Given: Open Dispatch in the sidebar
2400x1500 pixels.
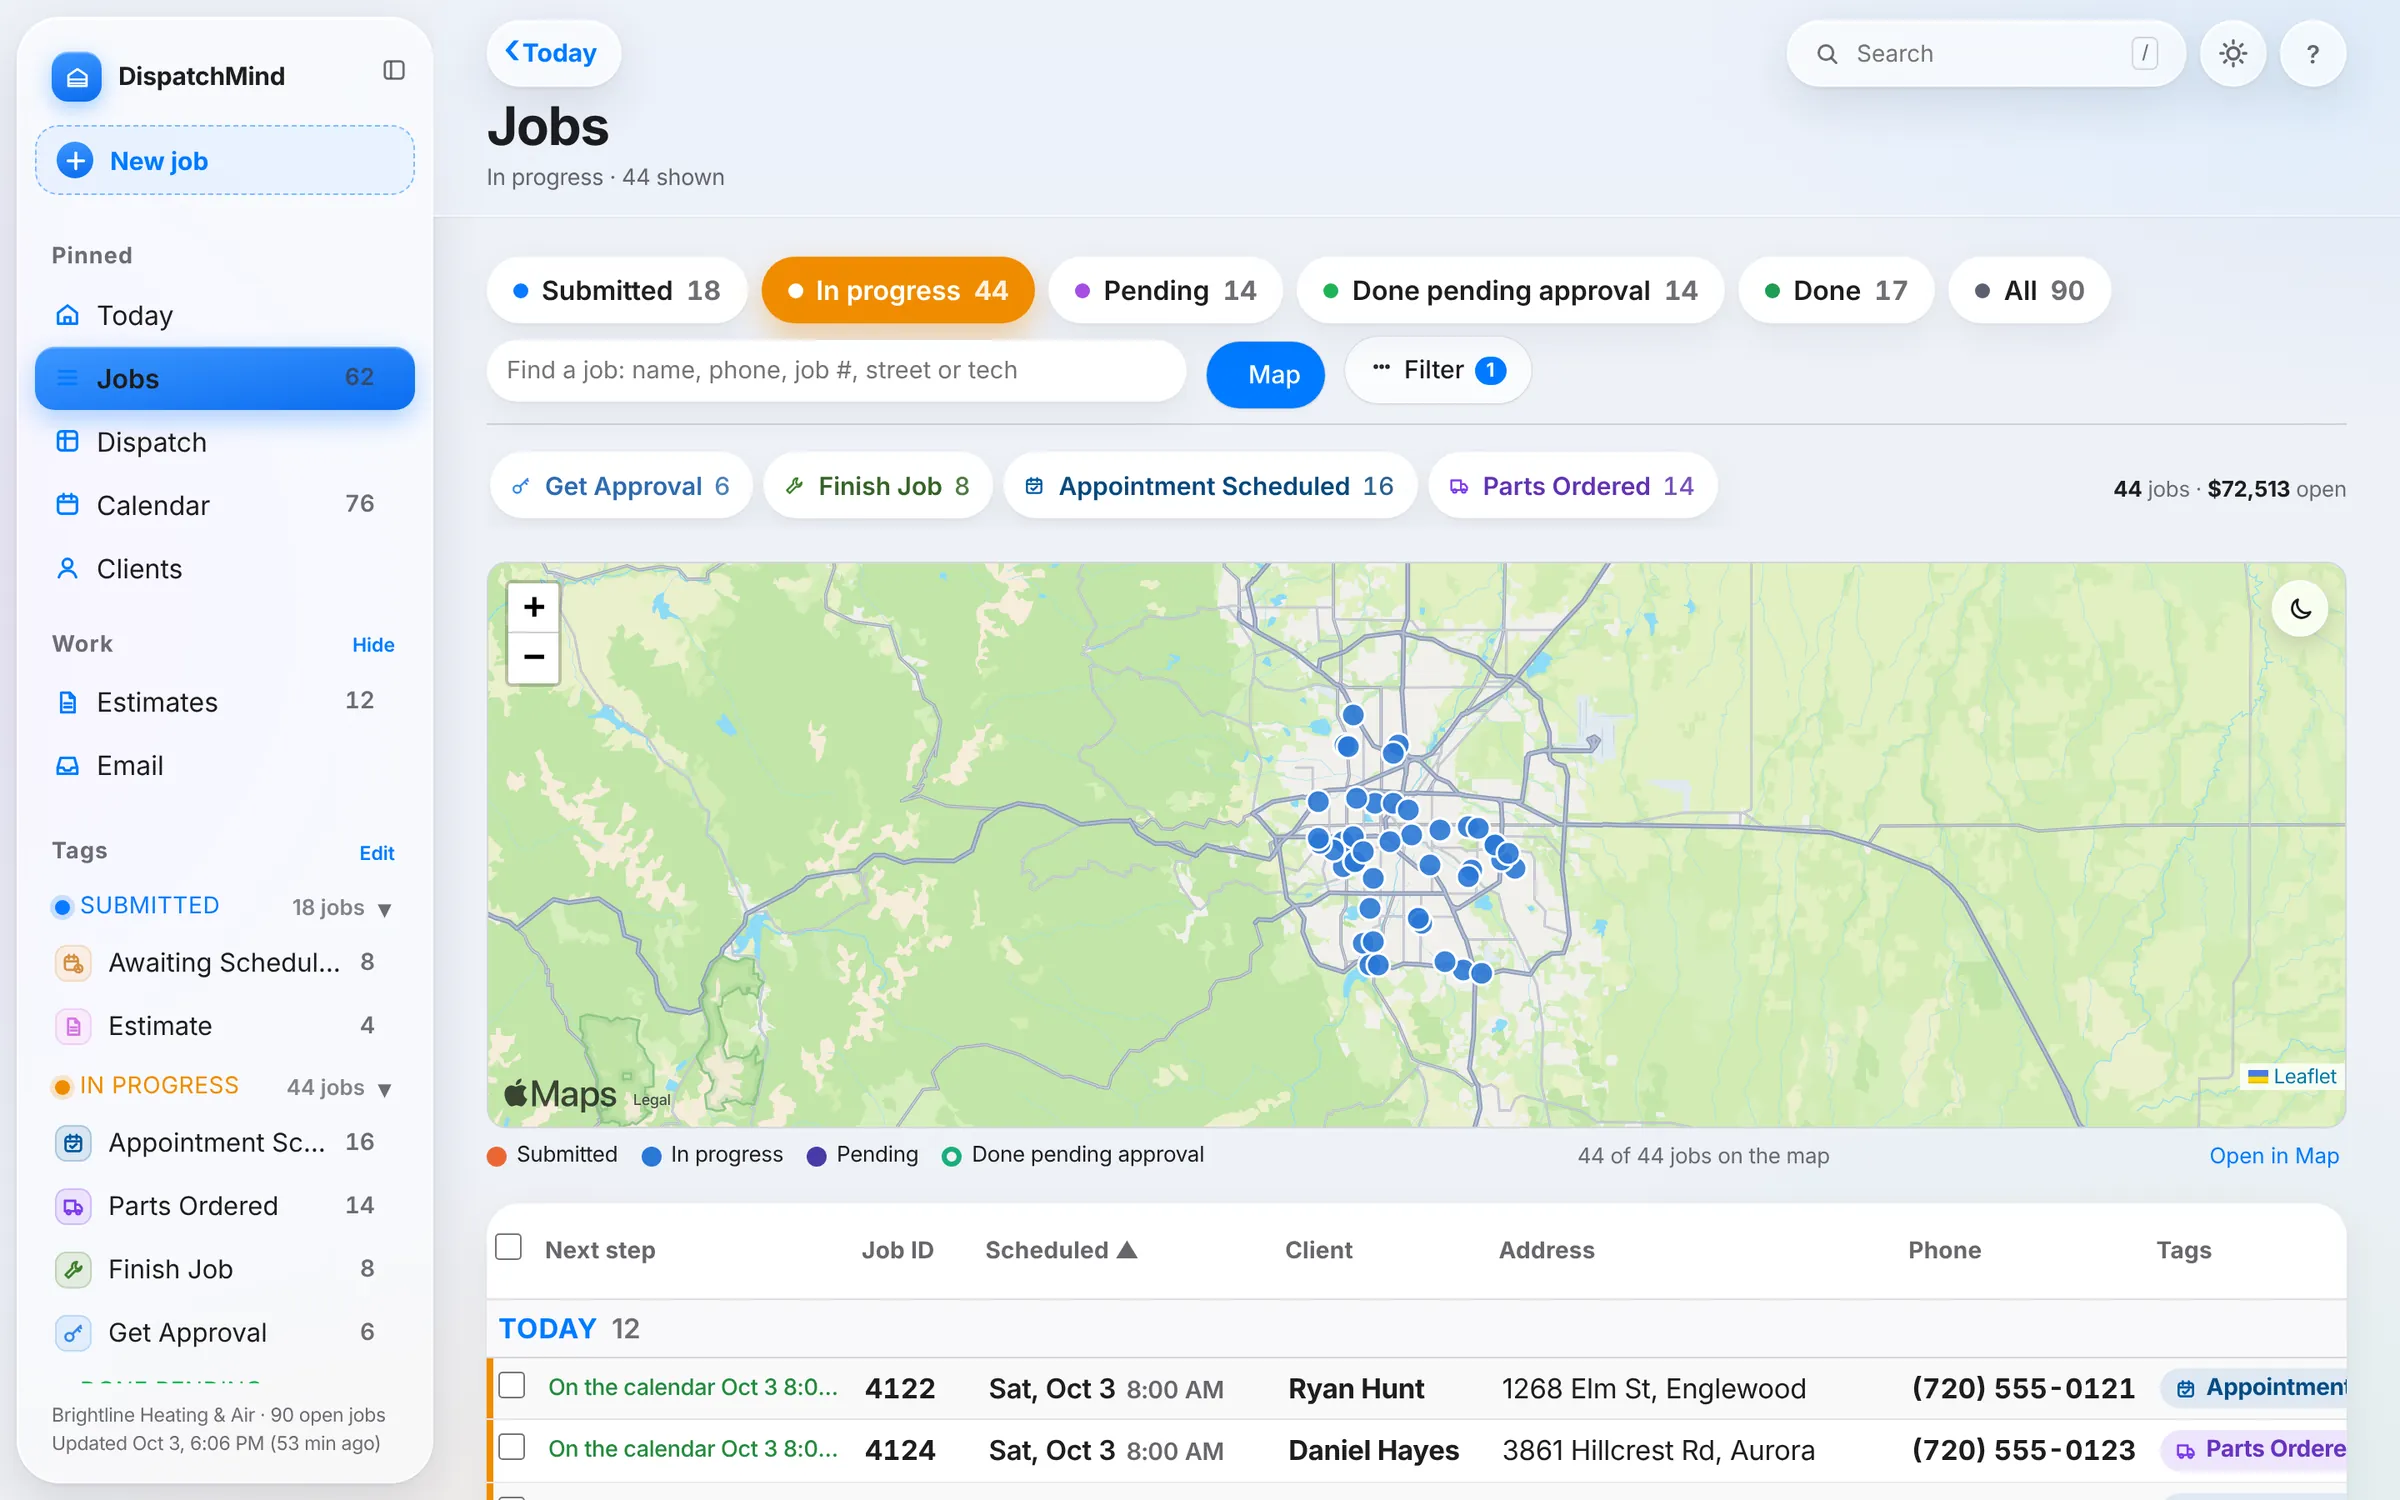Looking at the screenshot, I should (x=225, y=442).
